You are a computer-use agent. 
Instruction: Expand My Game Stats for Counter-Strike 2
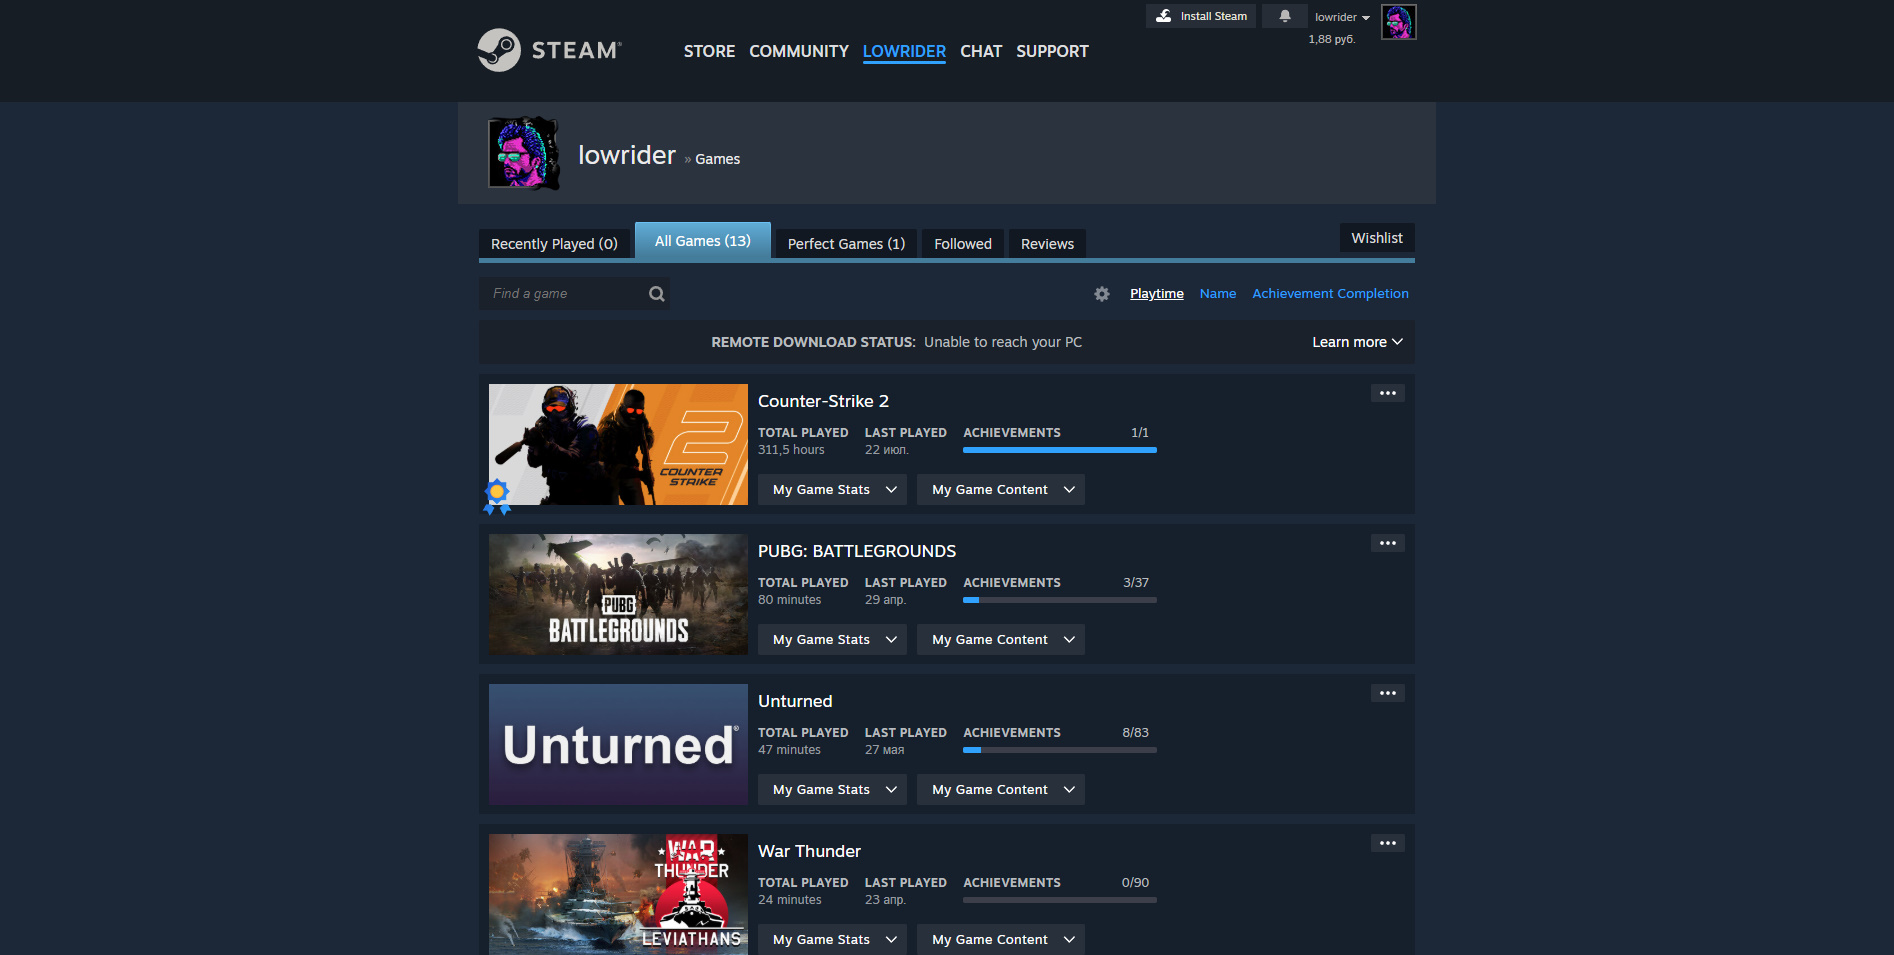point(832,490)
